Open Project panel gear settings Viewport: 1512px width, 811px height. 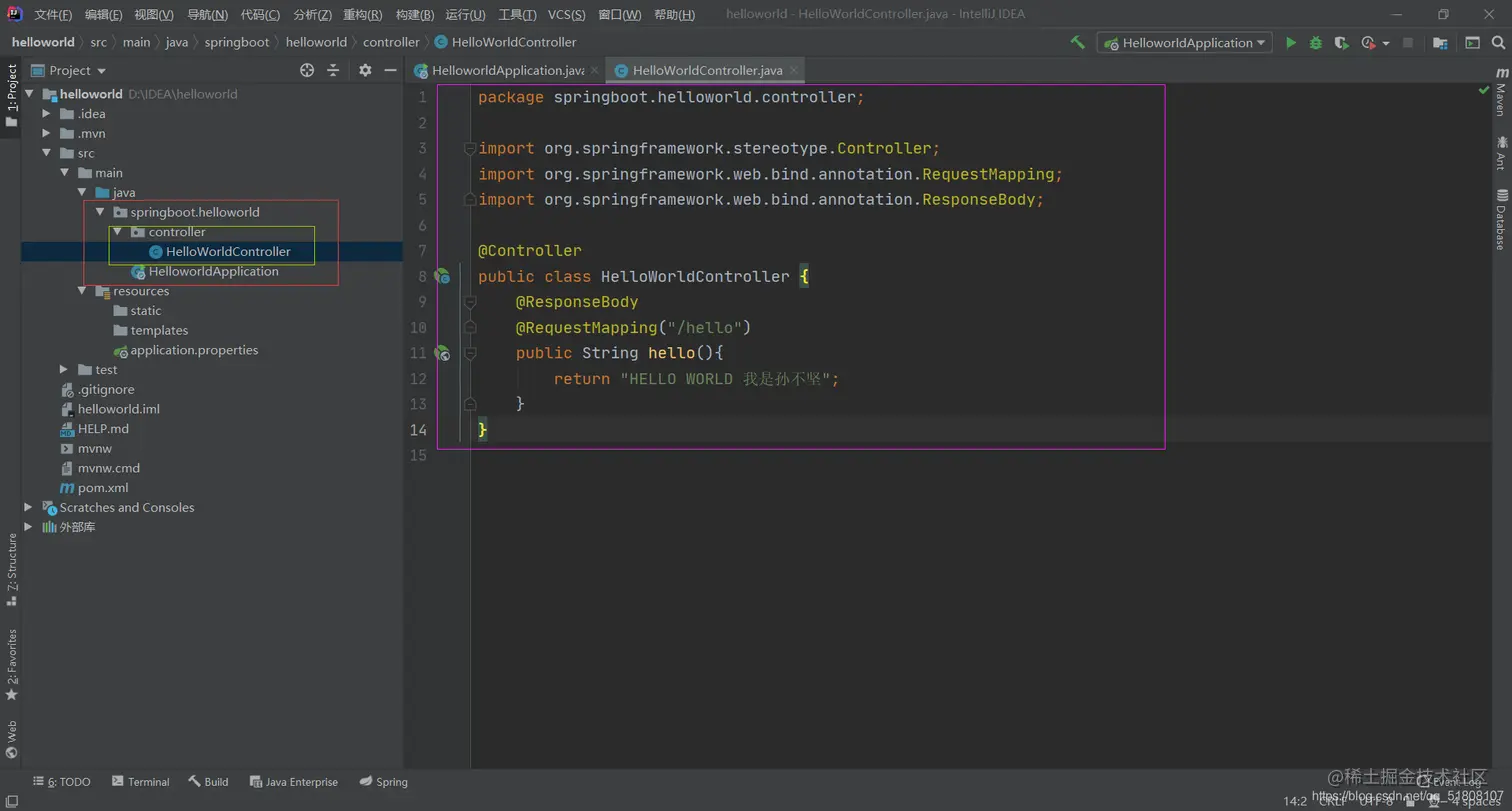365,70
